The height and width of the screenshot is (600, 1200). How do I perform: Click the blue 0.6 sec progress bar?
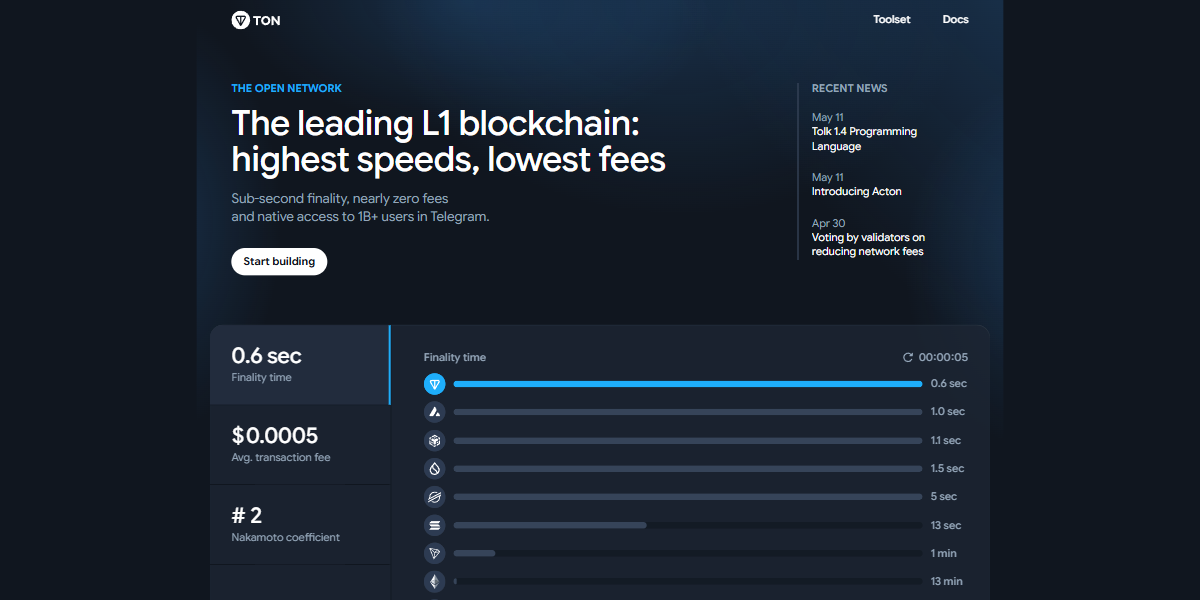[688, 384]
